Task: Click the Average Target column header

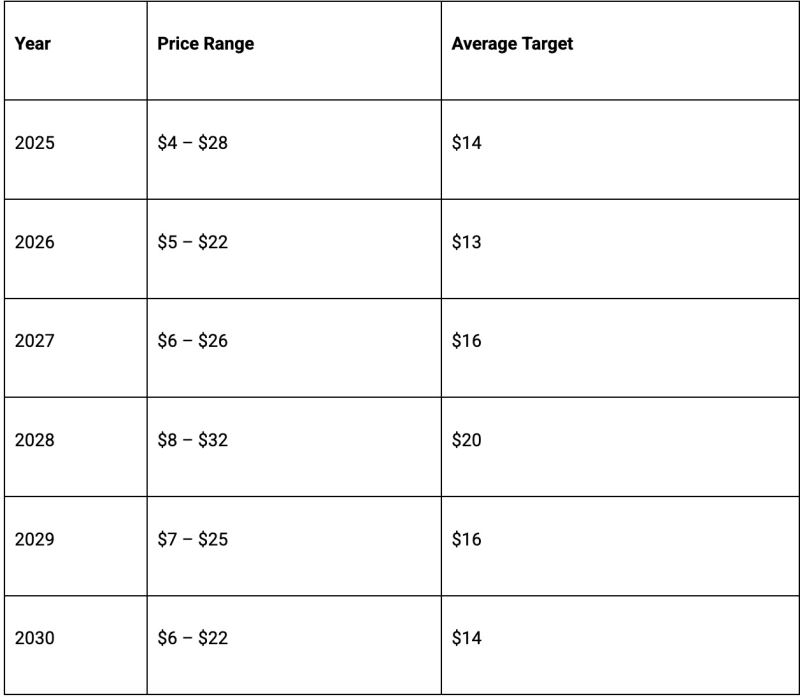Action: [x=512, y=44]
